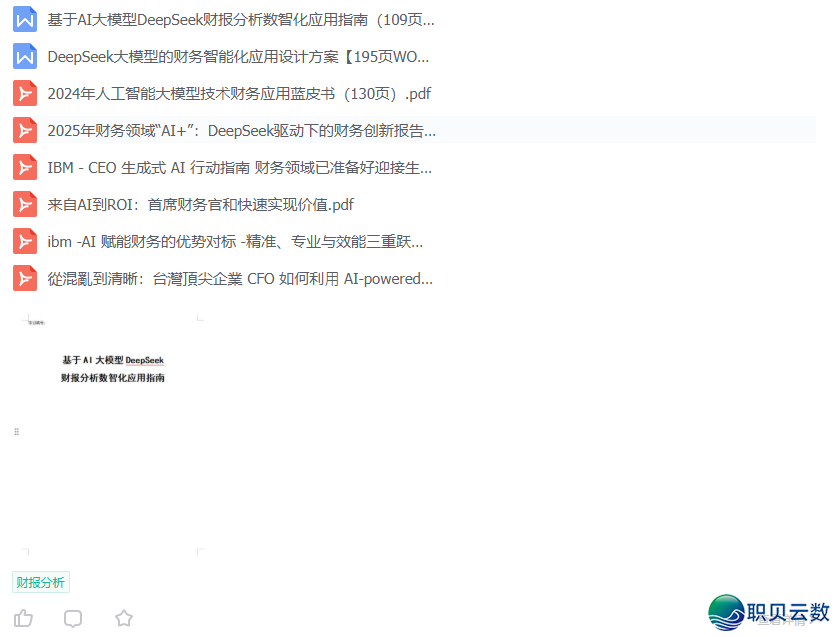Image resolution: width=837 pixels, height=637 pixels.
Task: Open the document cover preview thumbnail
Action: [112, 435]
